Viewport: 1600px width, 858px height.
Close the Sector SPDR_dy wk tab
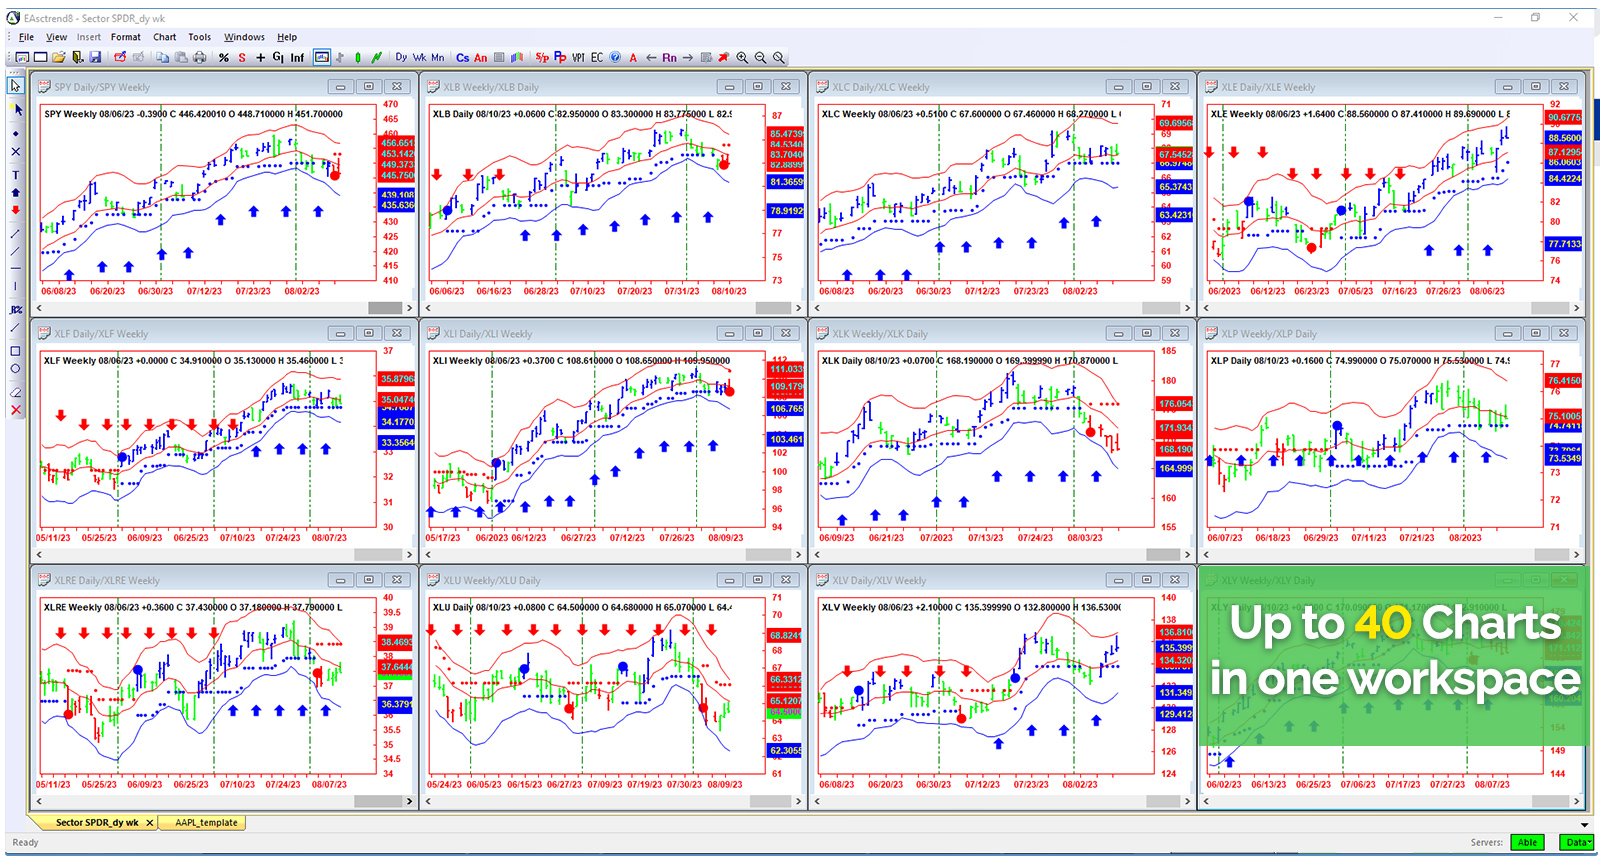coord(150,823)
